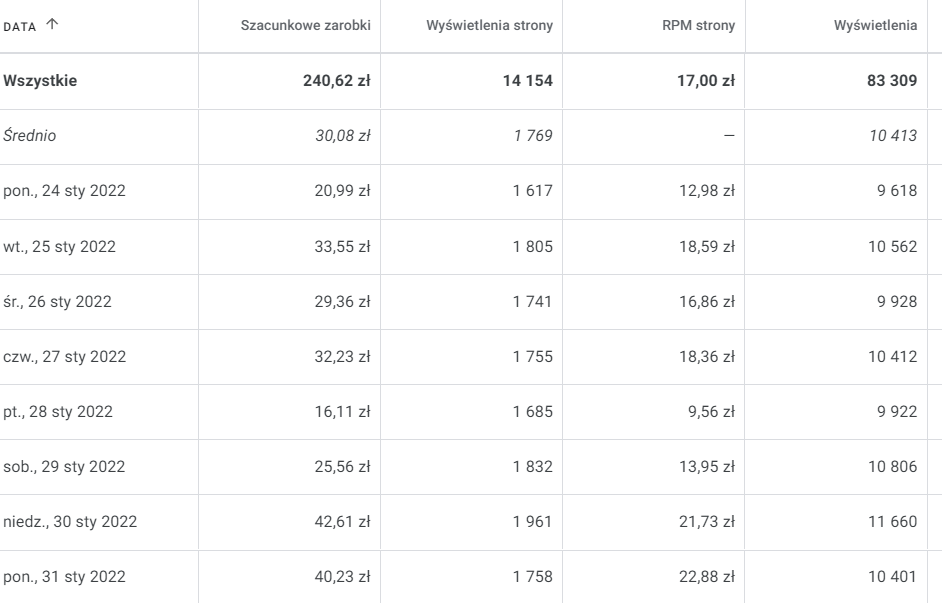942x603 pixels.
Task: Click the 22,88 zł RPM cell
Action: coord(709,576)
